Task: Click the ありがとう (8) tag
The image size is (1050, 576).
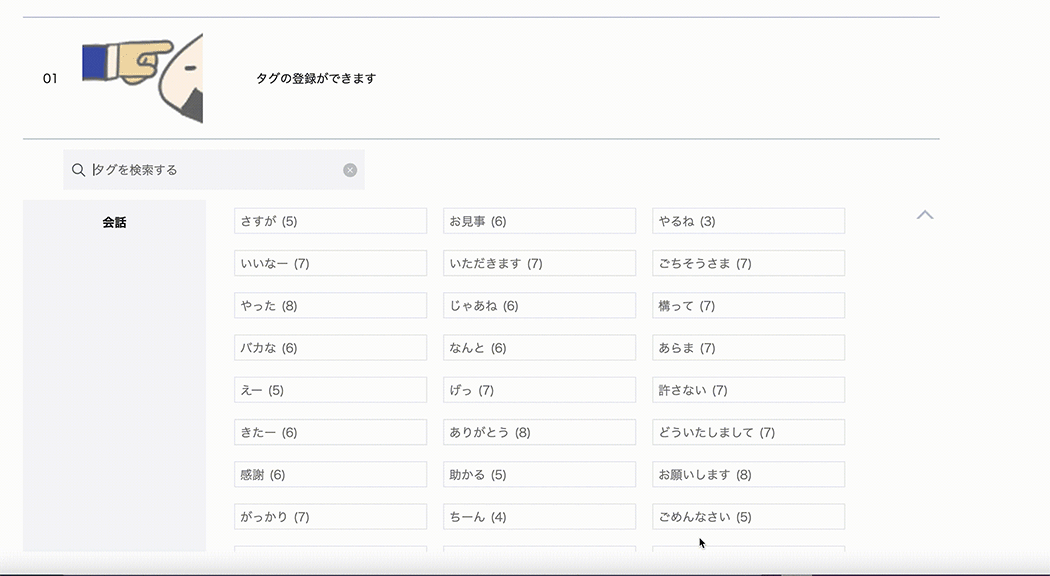Action: tap(539, 432)
